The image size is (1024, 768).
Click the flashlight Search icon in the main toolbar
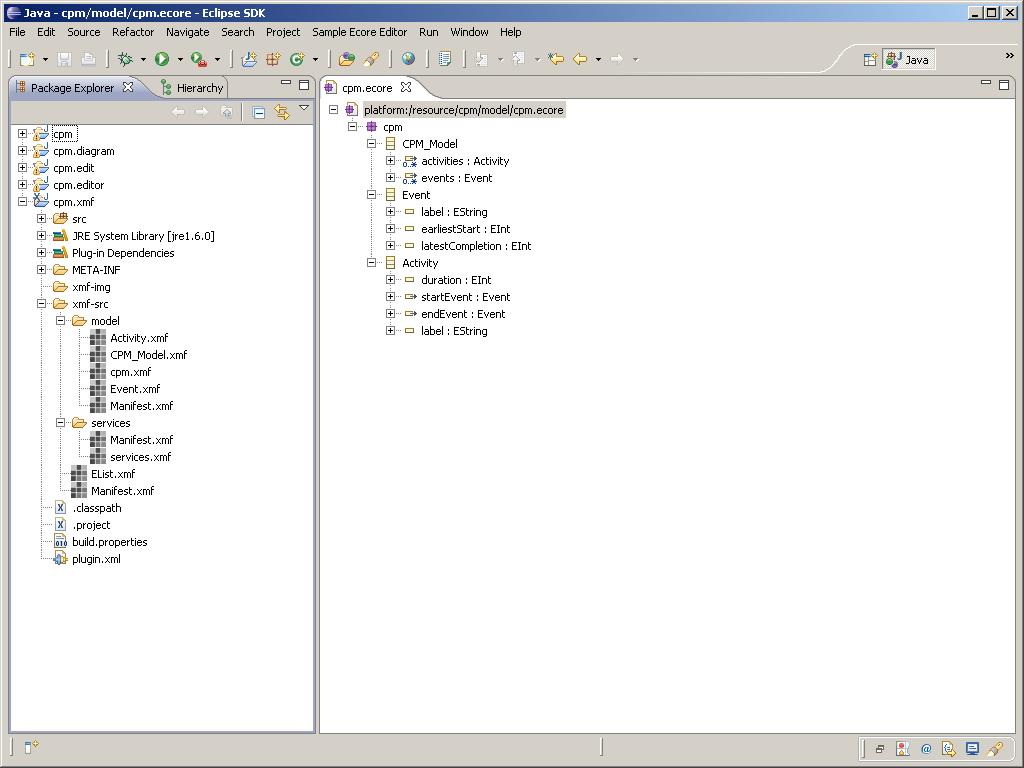372,59
